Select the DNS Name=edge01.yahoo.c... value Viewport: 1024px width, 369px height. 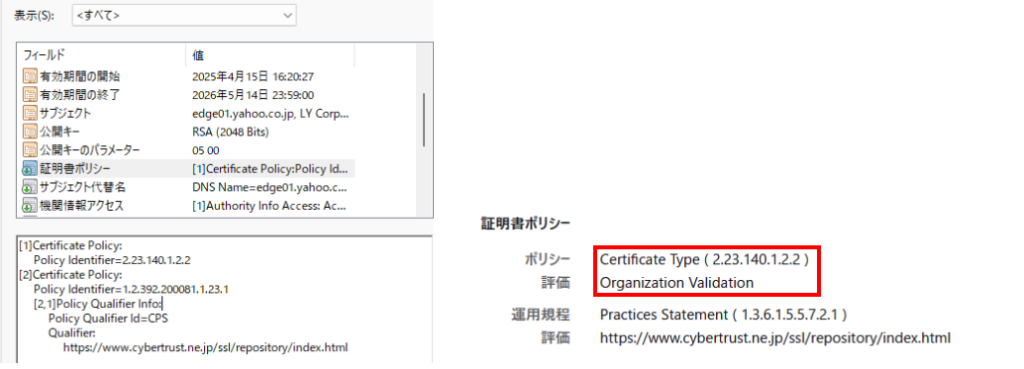271,187
